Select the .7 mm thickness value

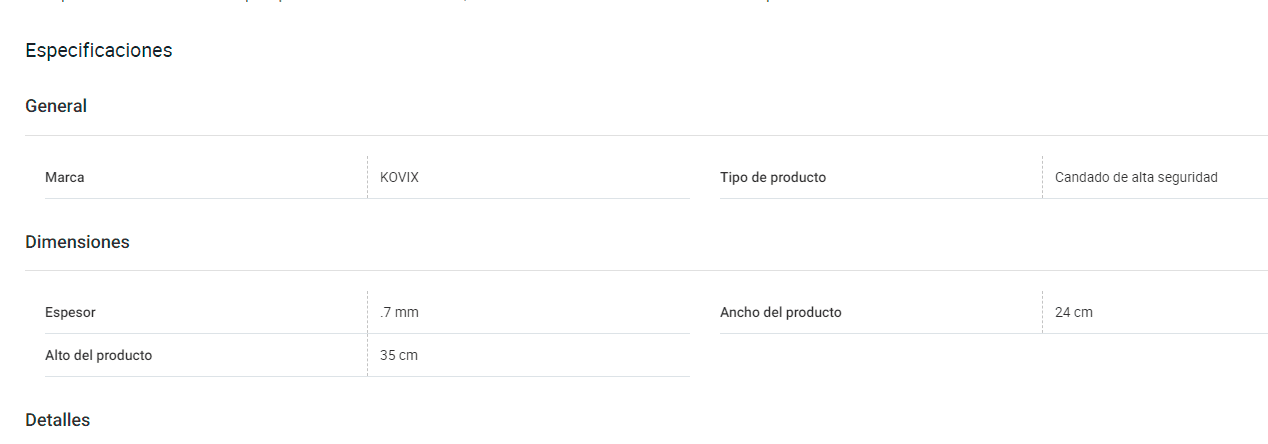399,312
